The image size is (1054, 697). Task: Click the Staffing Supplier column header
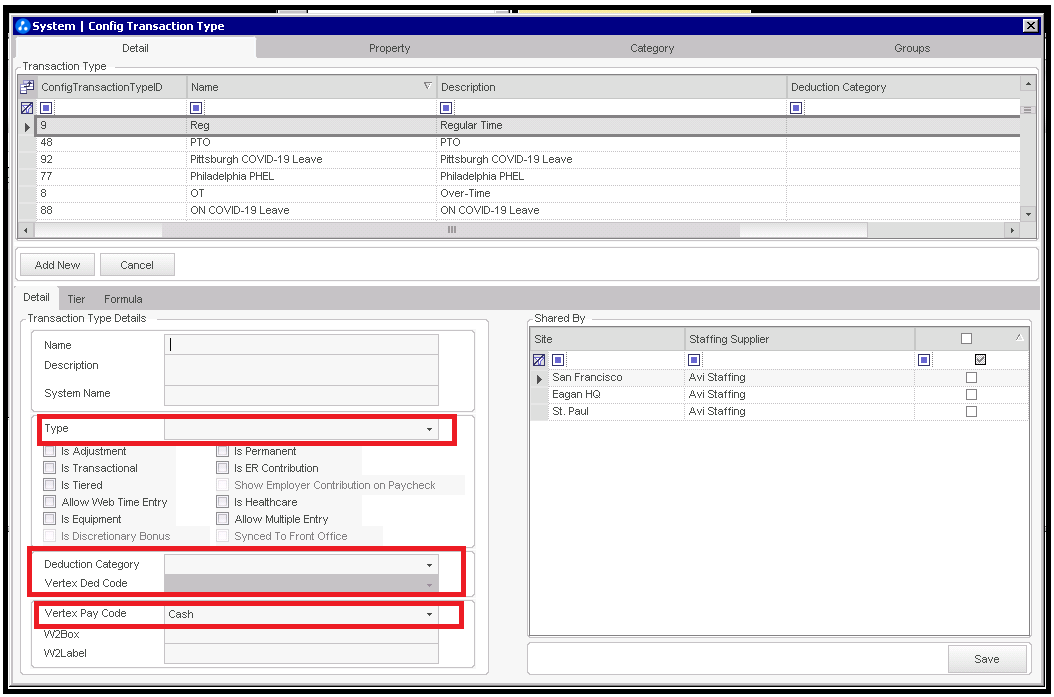click(799, 339)
